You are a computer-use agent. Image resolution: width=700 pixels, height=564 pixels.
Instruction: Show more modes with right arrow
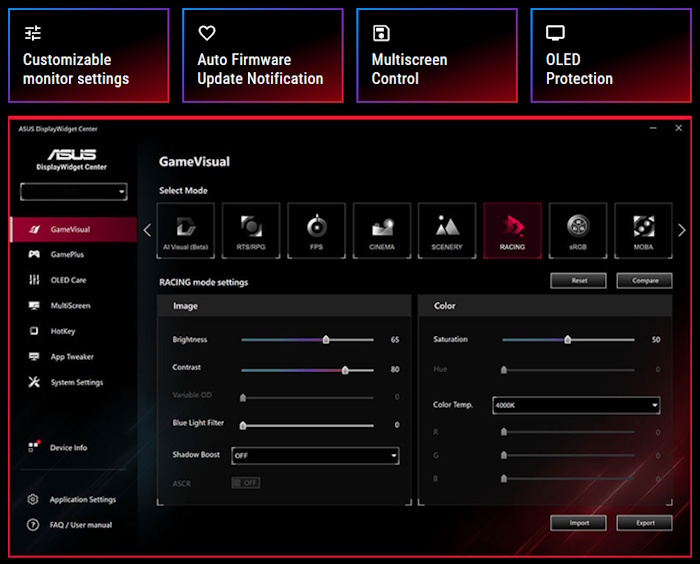pos(681,230)
